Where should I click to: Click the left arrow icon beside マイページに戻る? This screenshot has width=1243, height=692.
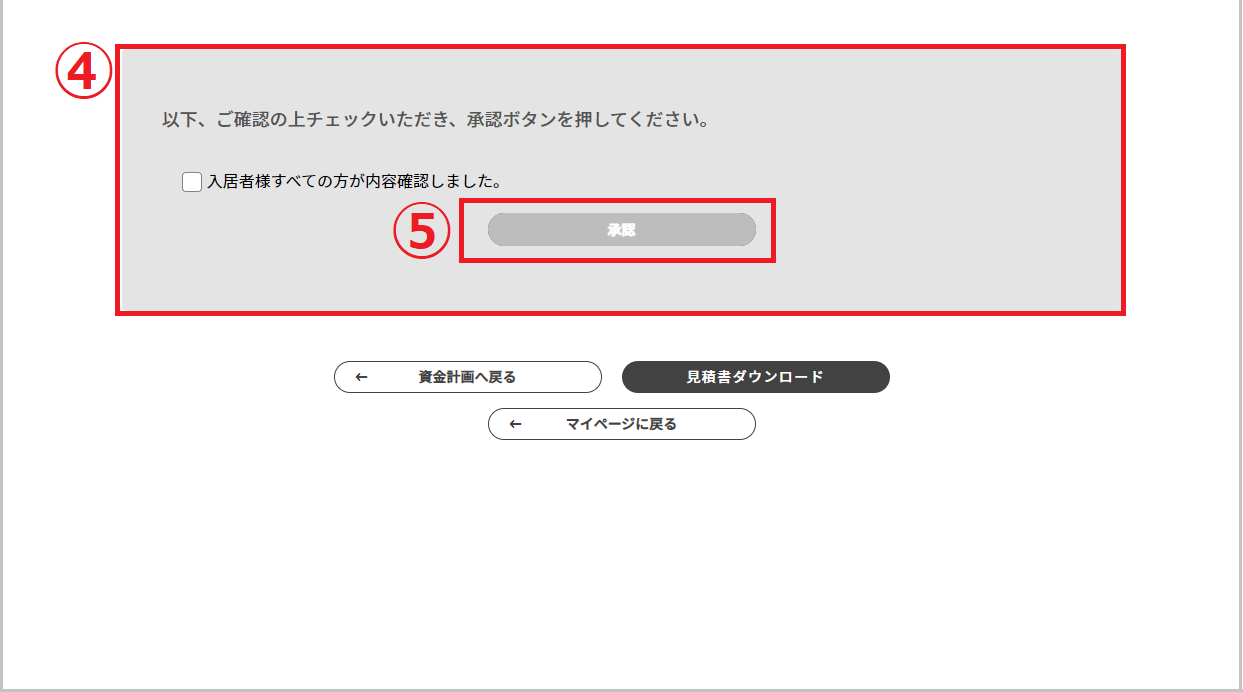click(515, 424)
